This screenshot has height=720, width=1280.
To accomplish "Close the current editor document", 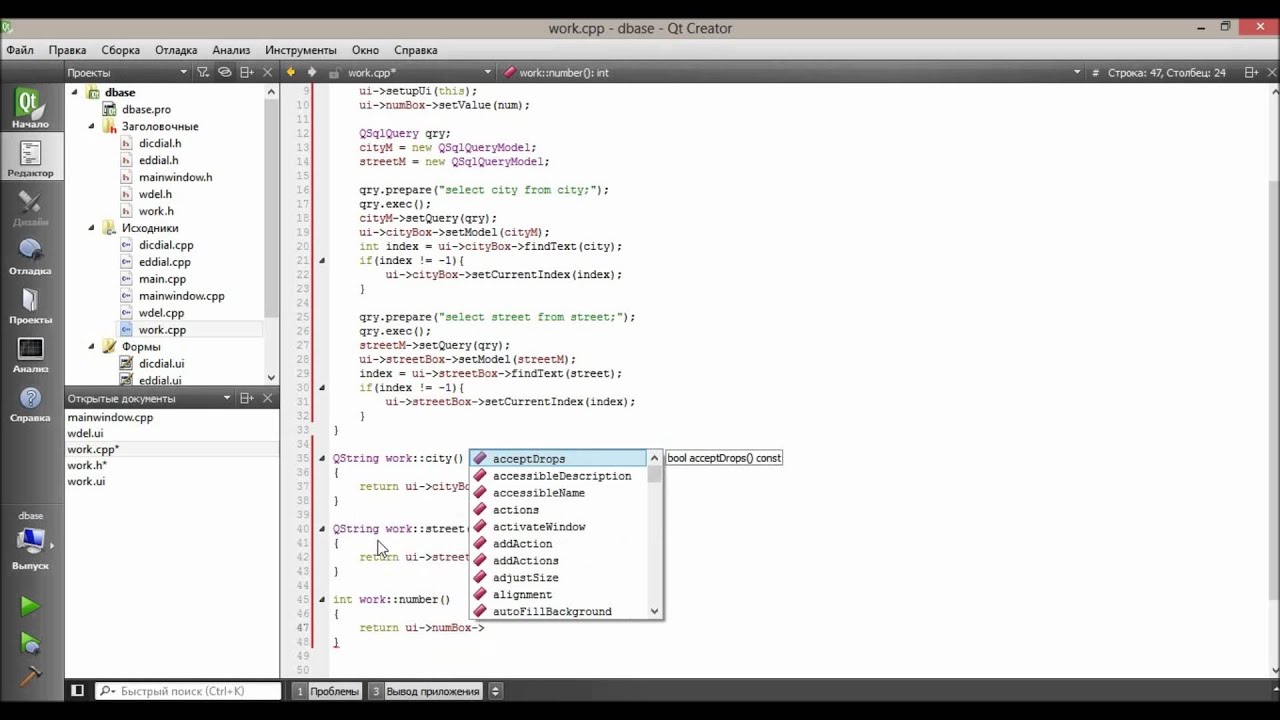I will [1271, 72].
